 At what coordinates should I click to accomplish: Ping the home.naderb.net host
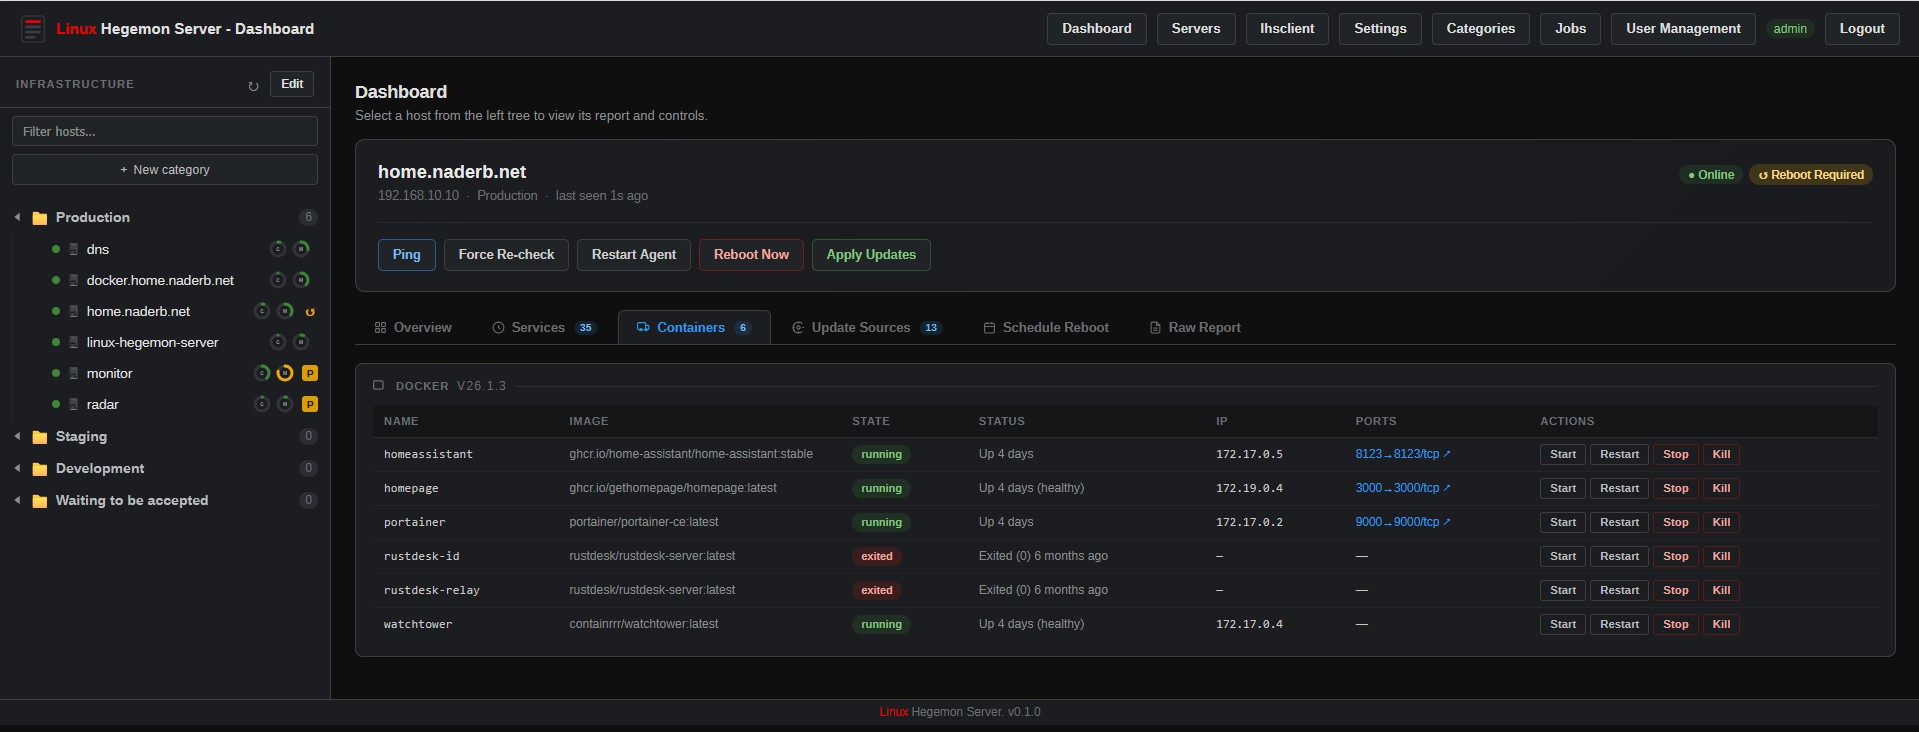click(x=406, y=255)
